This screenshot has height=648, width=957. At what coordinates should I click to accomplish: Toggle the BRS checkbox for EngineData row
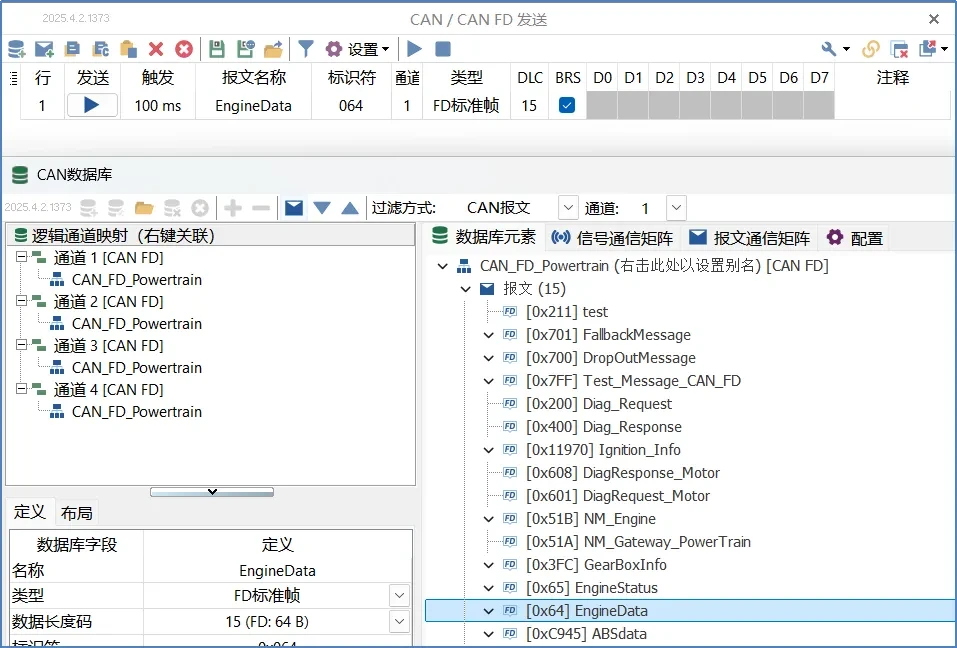pos(567,105)
